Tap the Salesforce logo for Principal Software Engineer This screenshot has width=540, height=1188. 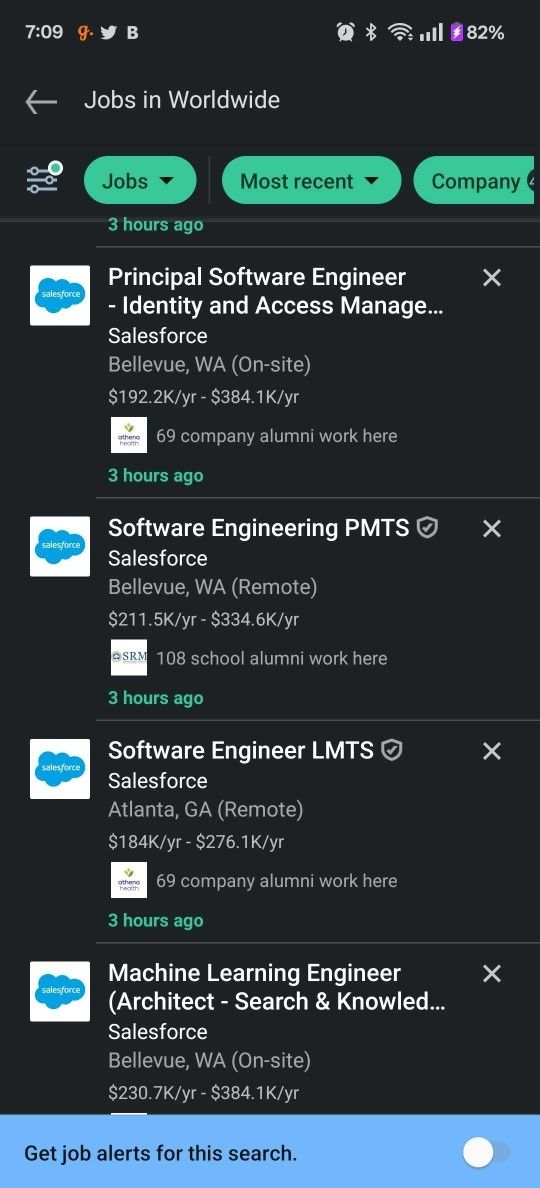[60, 295]
